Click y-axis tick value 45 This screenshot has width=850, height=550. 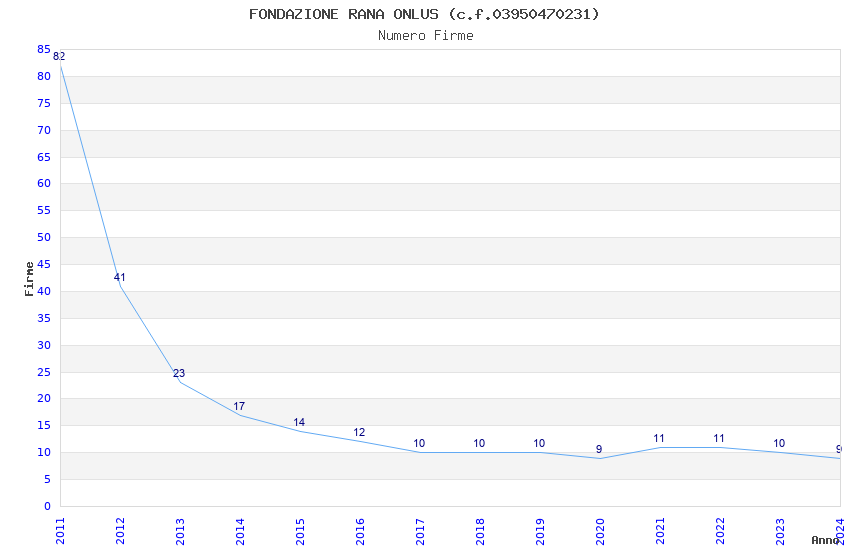[44, 264]
